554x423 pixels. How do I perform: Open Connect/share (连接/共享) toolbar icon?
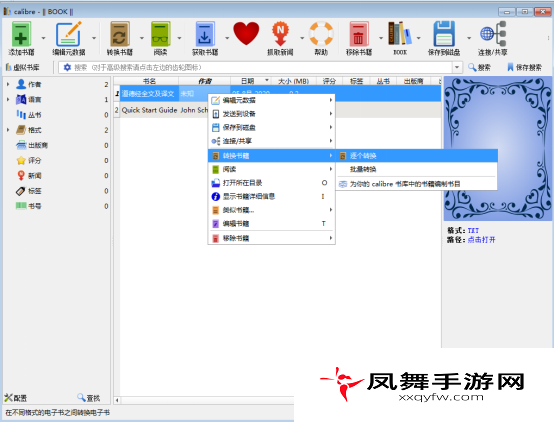point(493,34)
